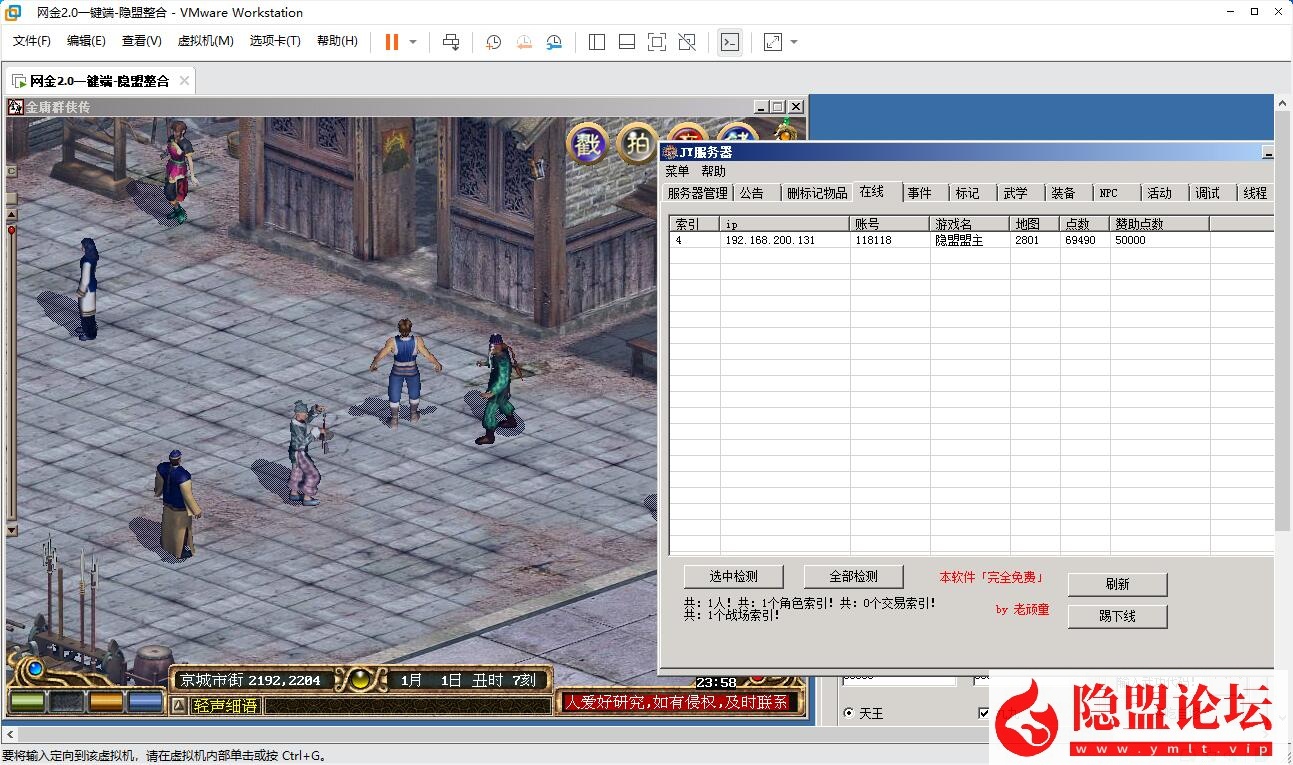Click the blue compass orb in the game HUD
The height and width of the screenshot is (765, 1293).
pyautogui.click(x=33, y=667)
